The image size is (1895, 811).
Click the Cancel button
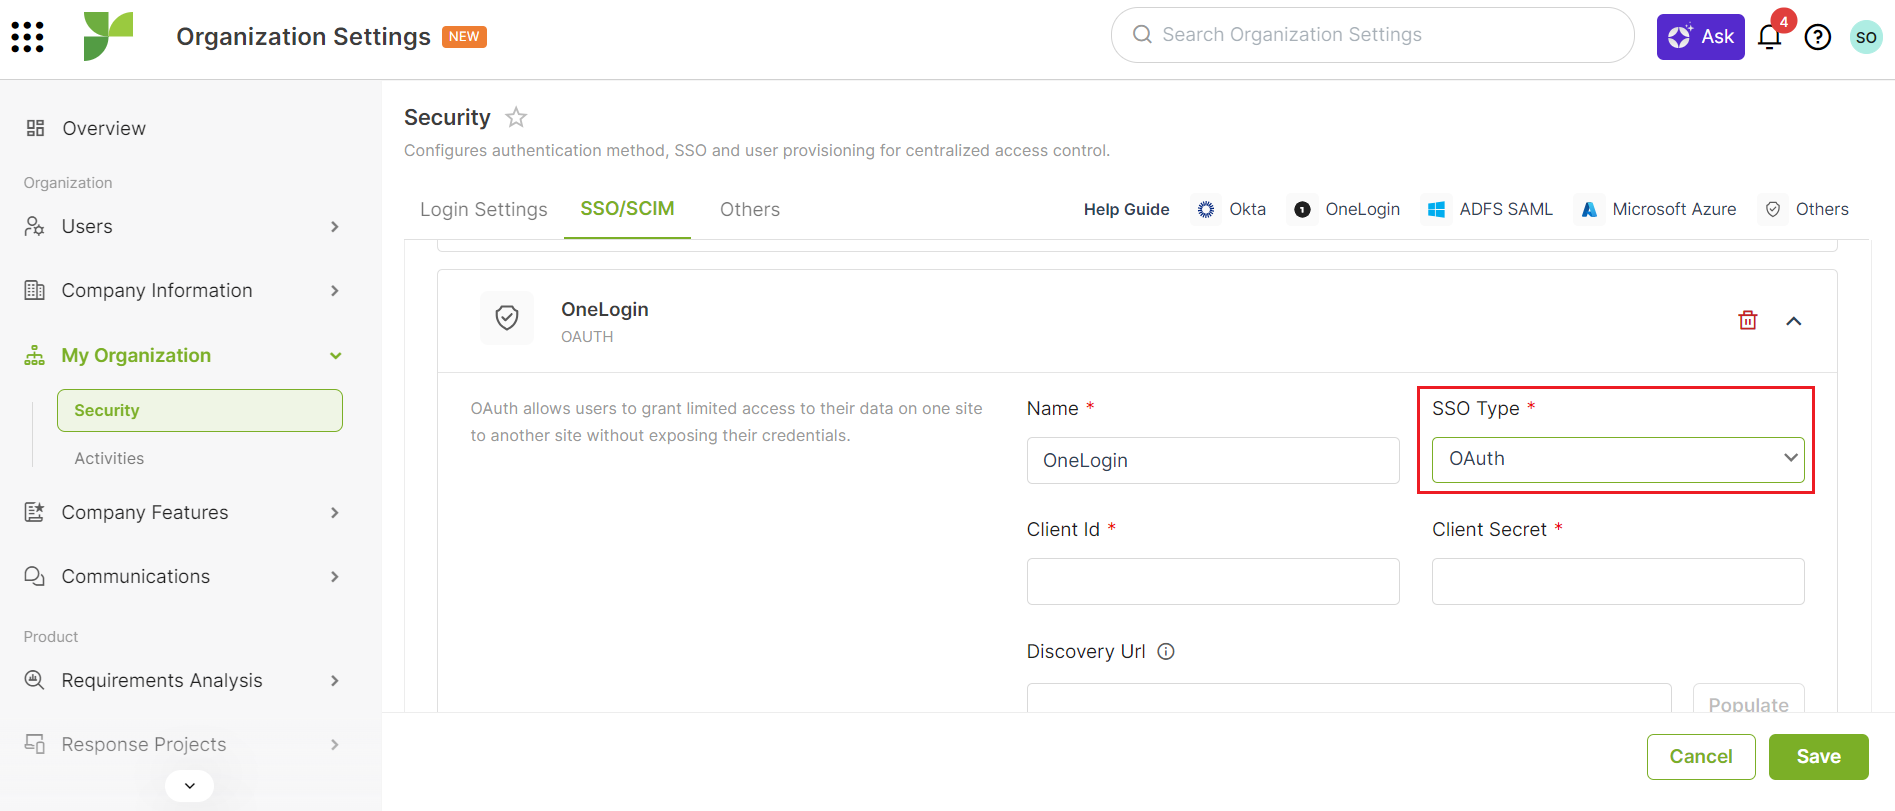point(1700,757)
